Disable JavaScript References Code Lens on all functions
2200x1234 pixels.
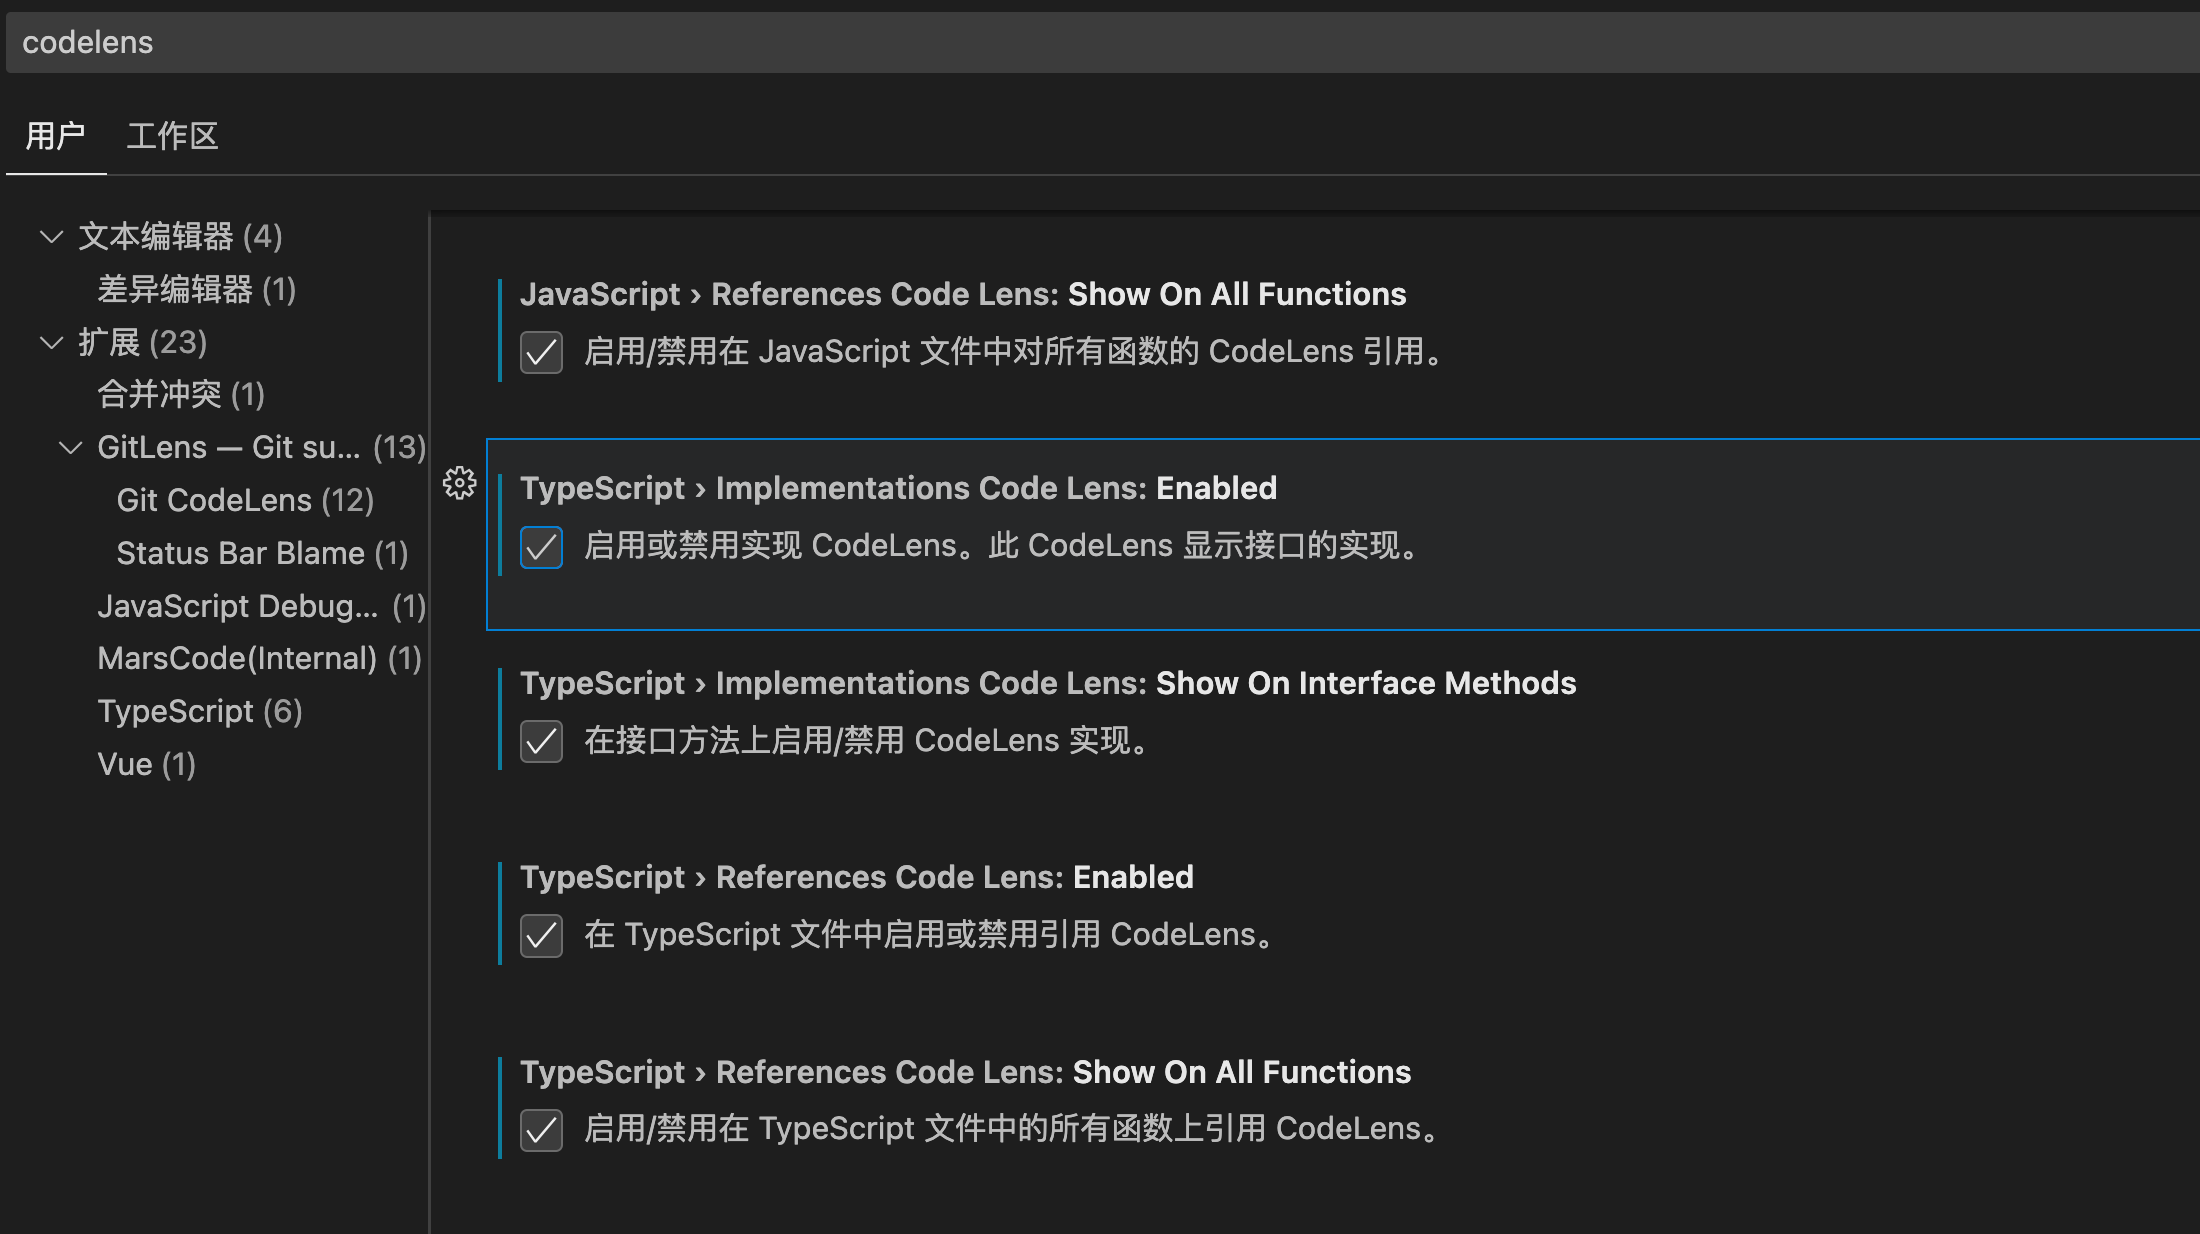tap(541, 352)
